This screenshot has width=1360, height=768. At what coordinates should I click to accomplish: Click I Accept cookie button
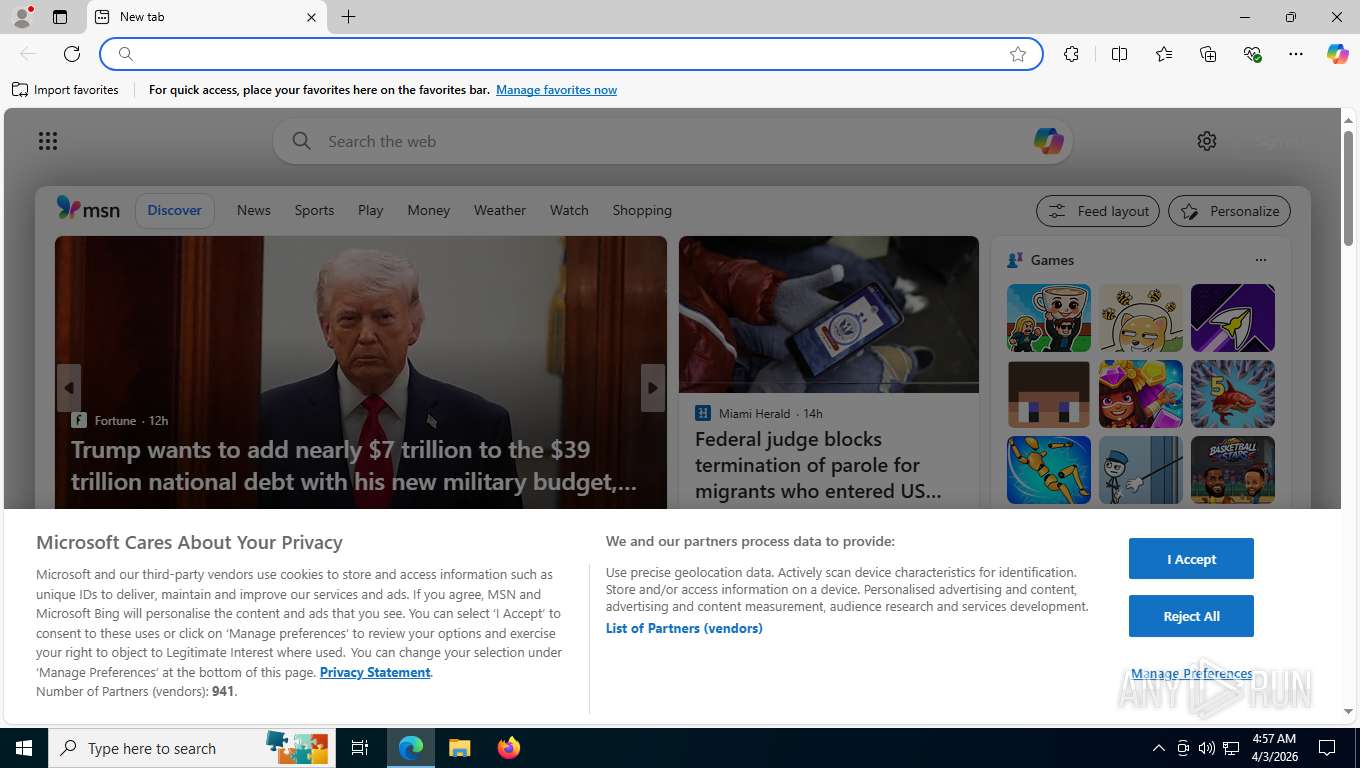tap(1191, 559)
